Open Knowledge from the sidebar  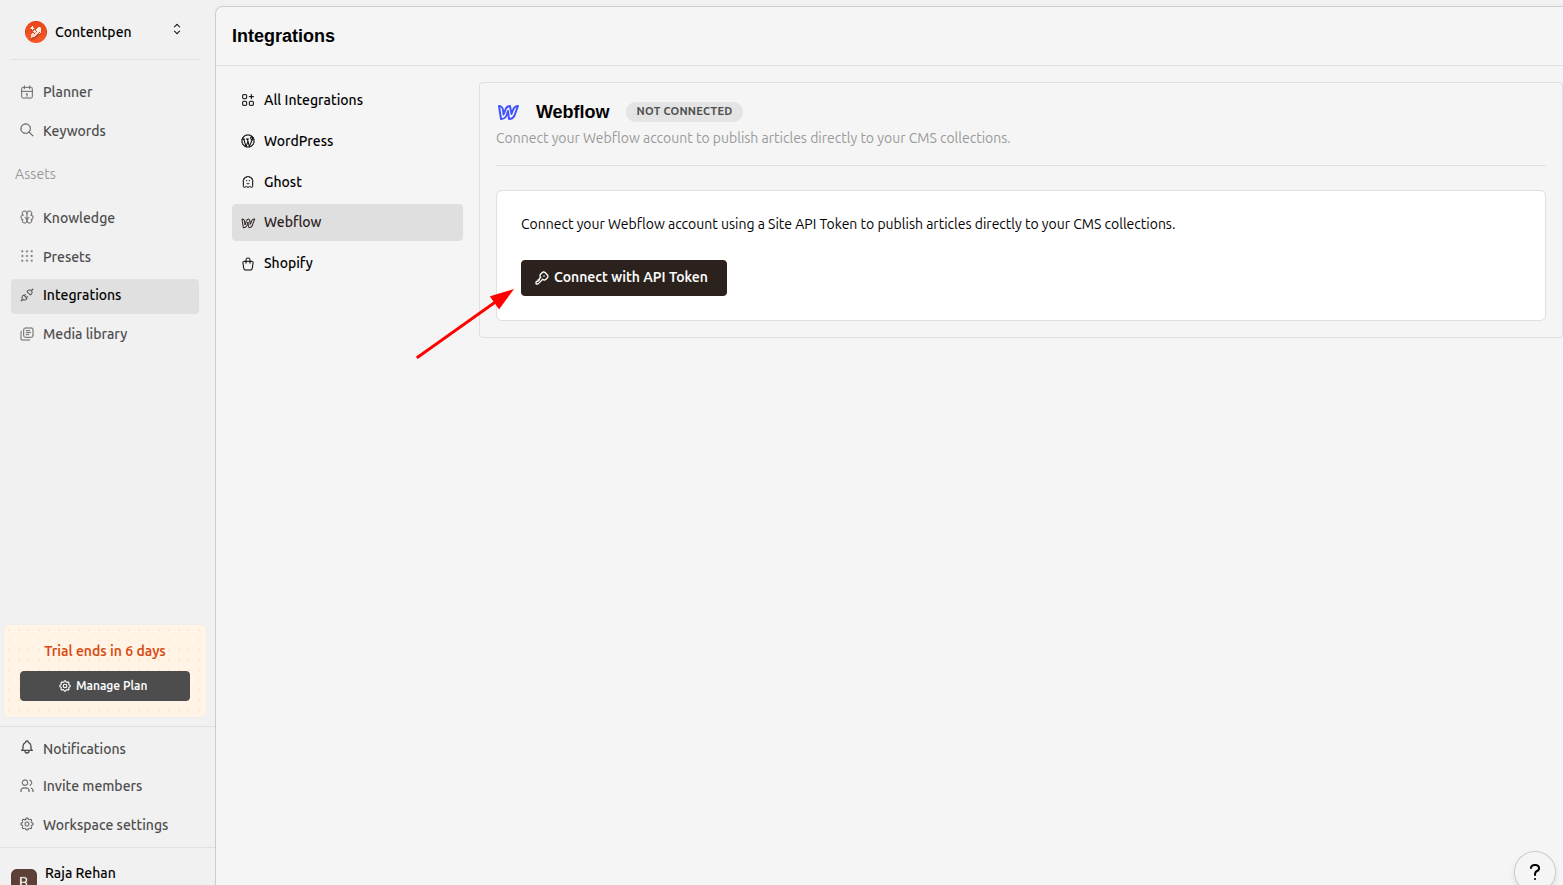coord(79,218)
